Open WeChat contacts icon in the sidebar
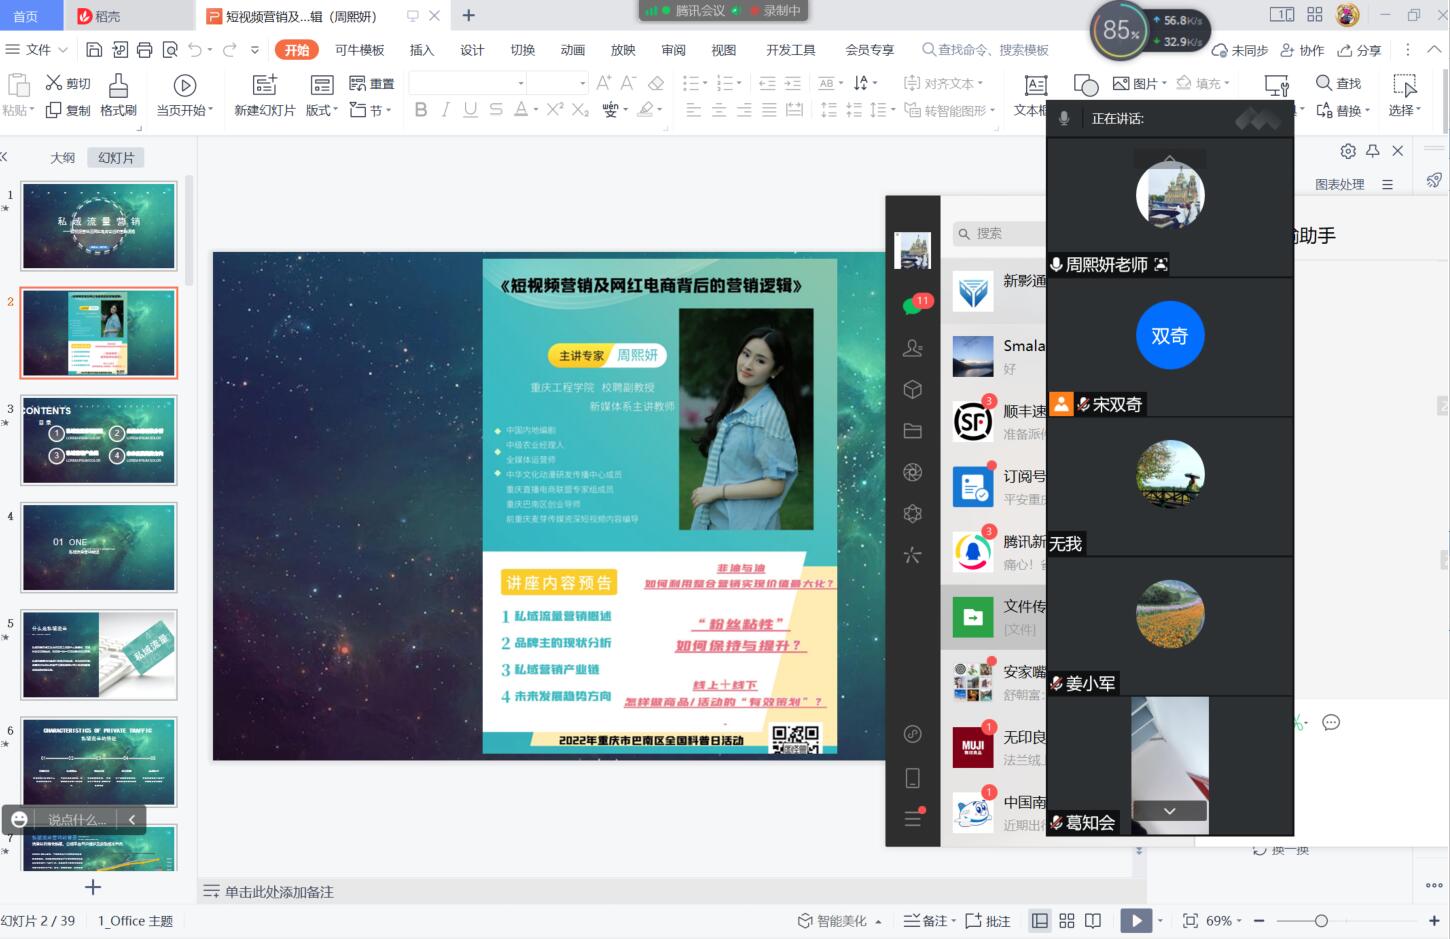Viewport: 1450px width, 939px height. pyautogui.click(x=912, y=348)
